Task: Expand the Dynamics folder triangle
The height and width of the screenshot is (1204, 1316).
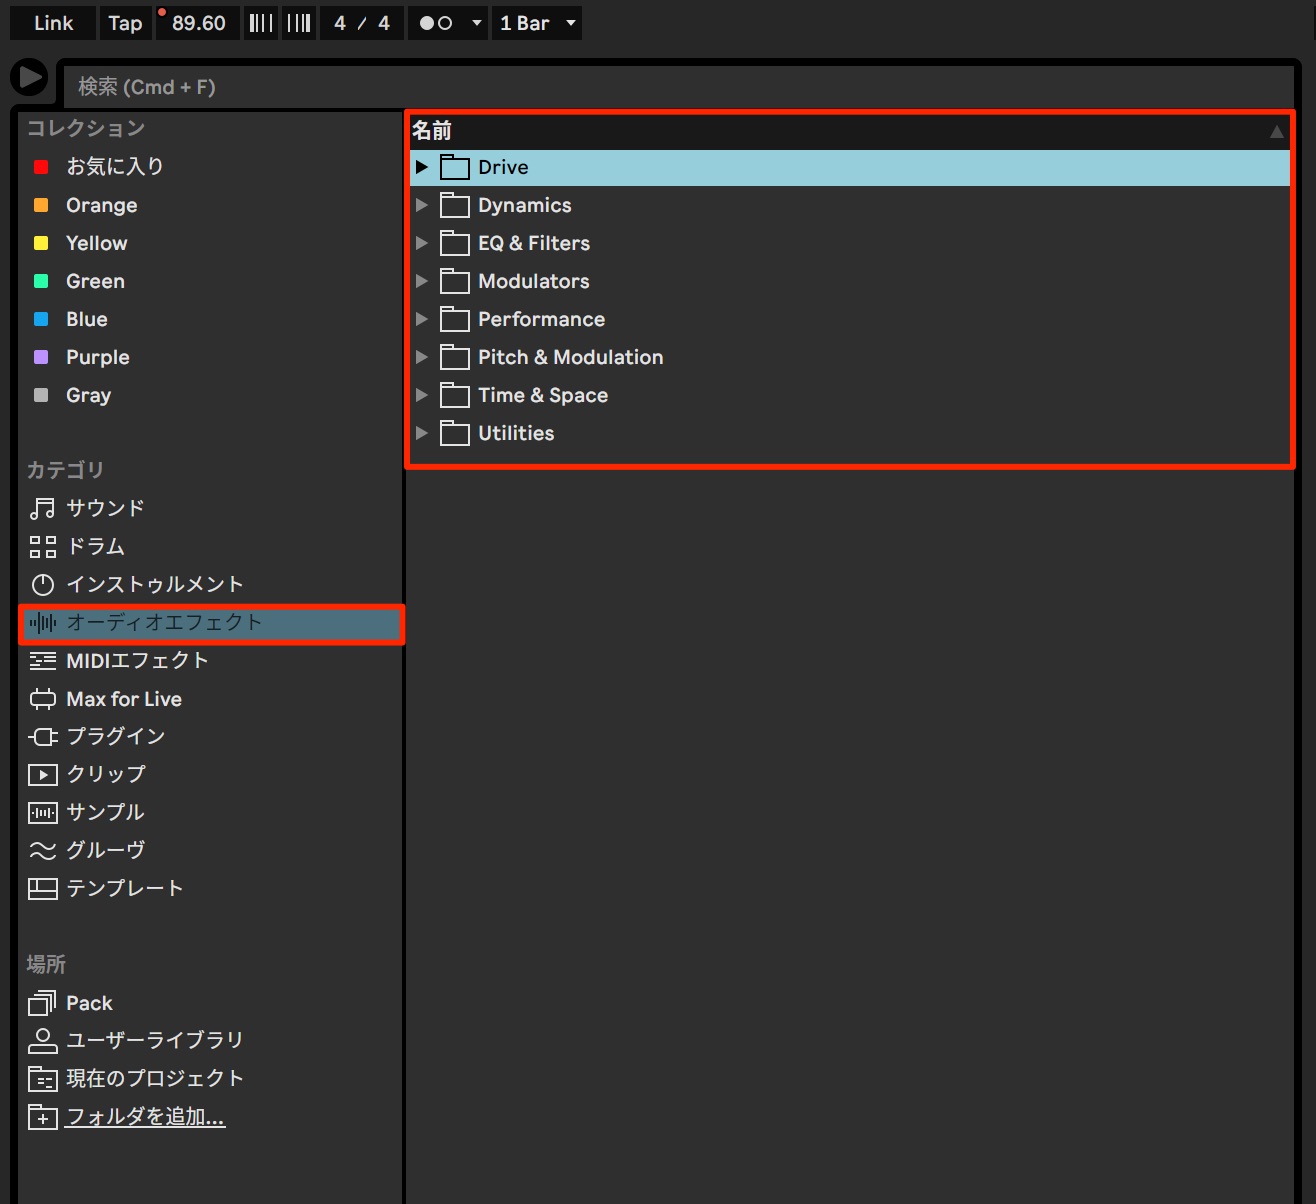Action: (422, 205)
